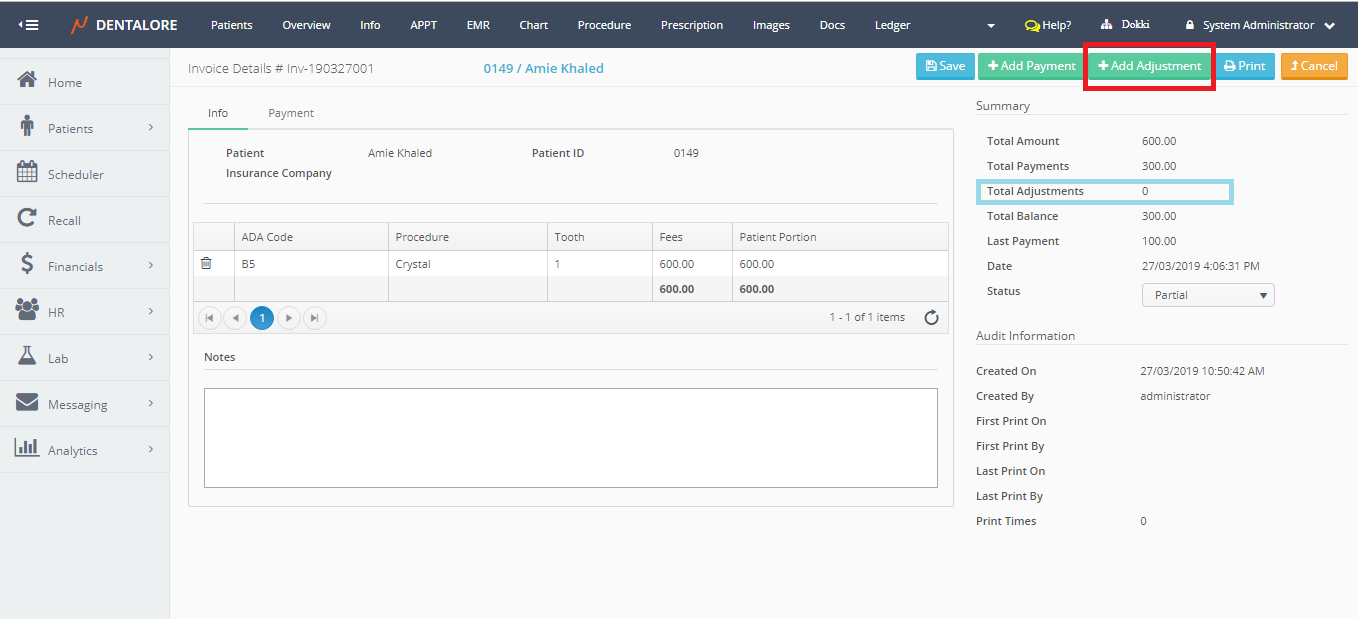Click the Home icon in sidebar

click(28, 81)
